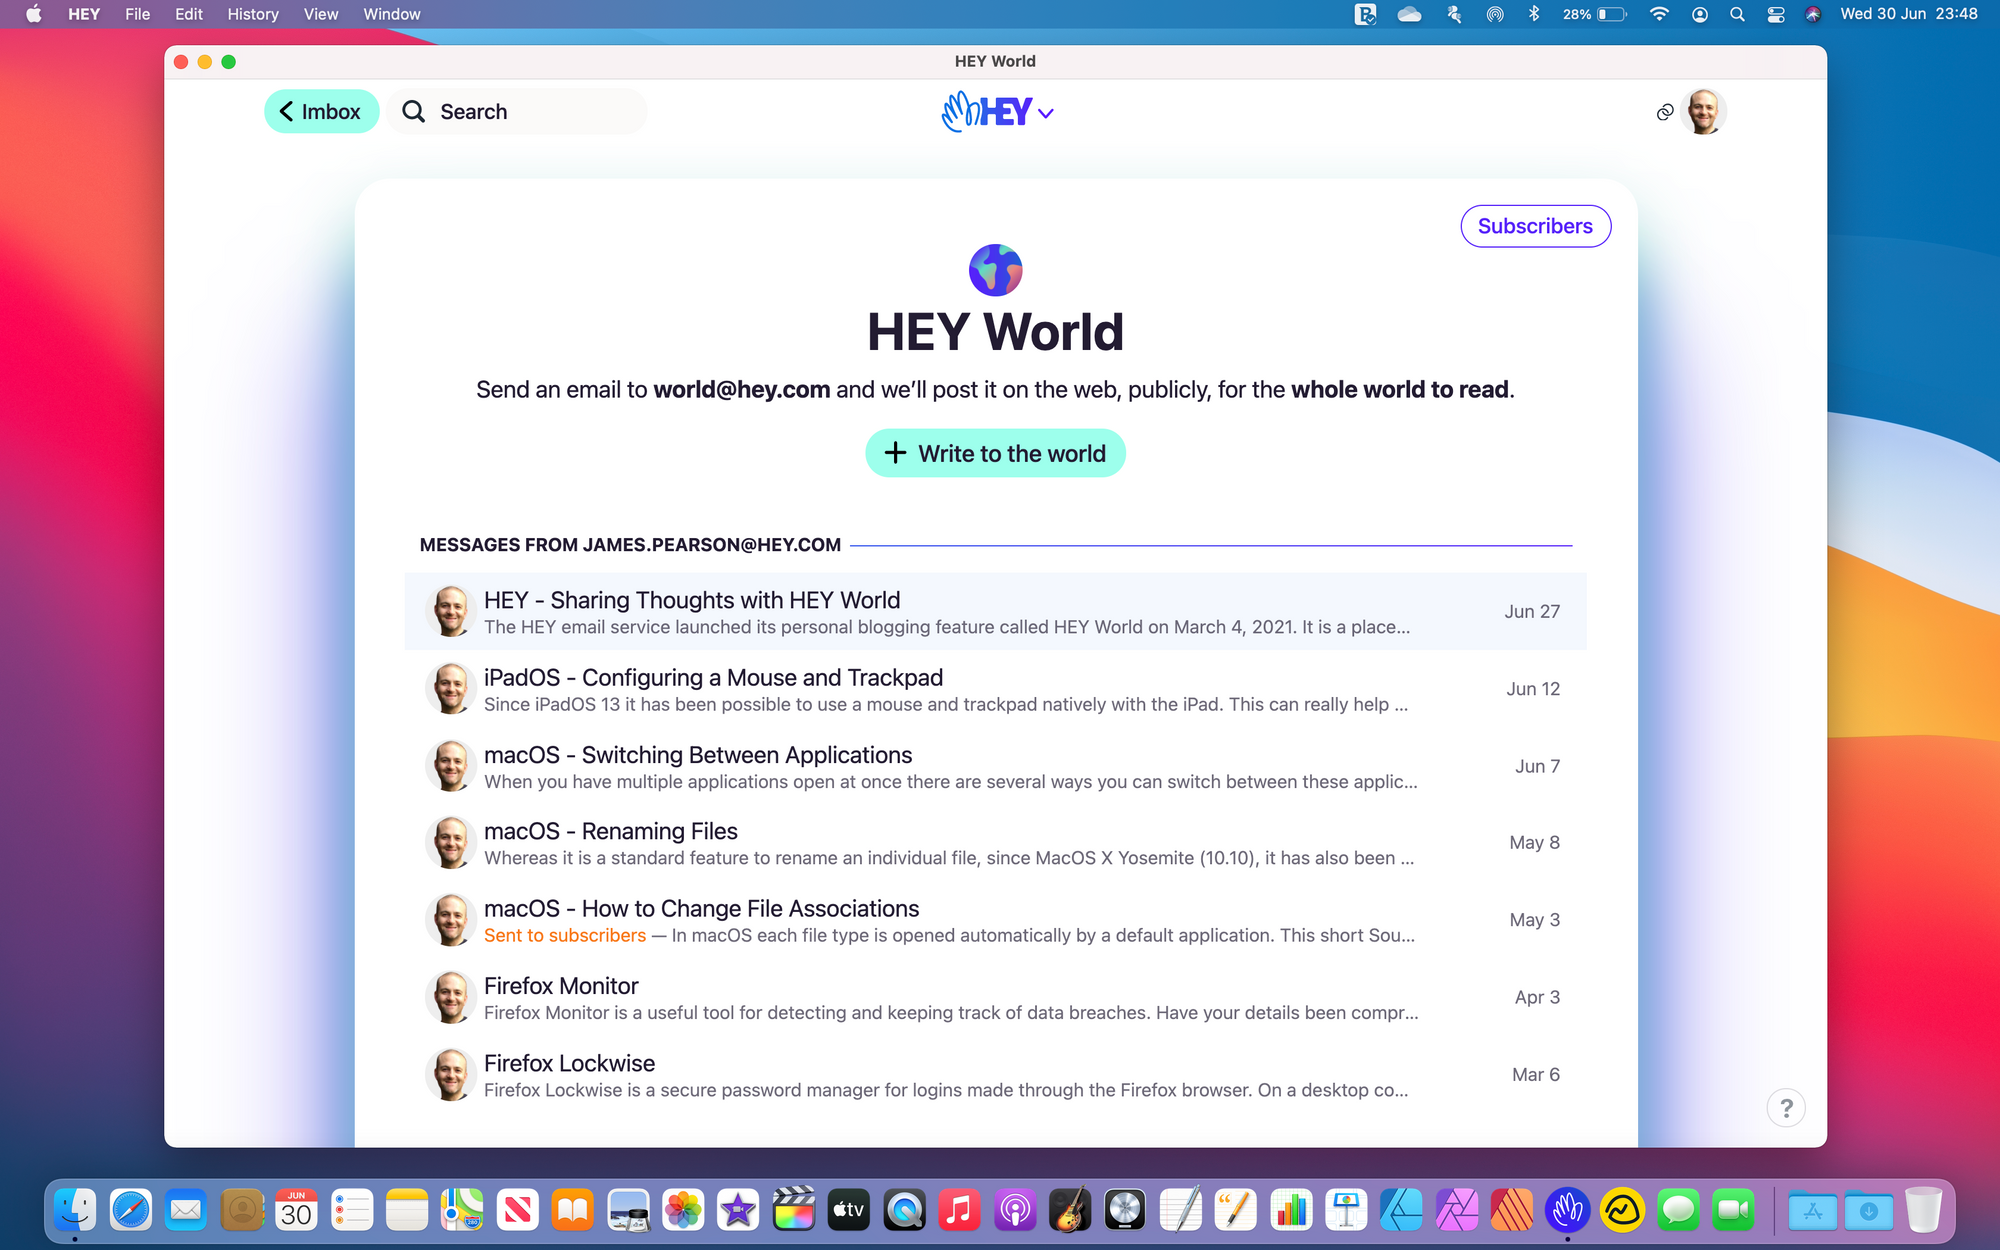Image resolution: width=2000 pixels, height=1250 pixels.
Task: Open the History menu
Action: [x=252, y=14]
